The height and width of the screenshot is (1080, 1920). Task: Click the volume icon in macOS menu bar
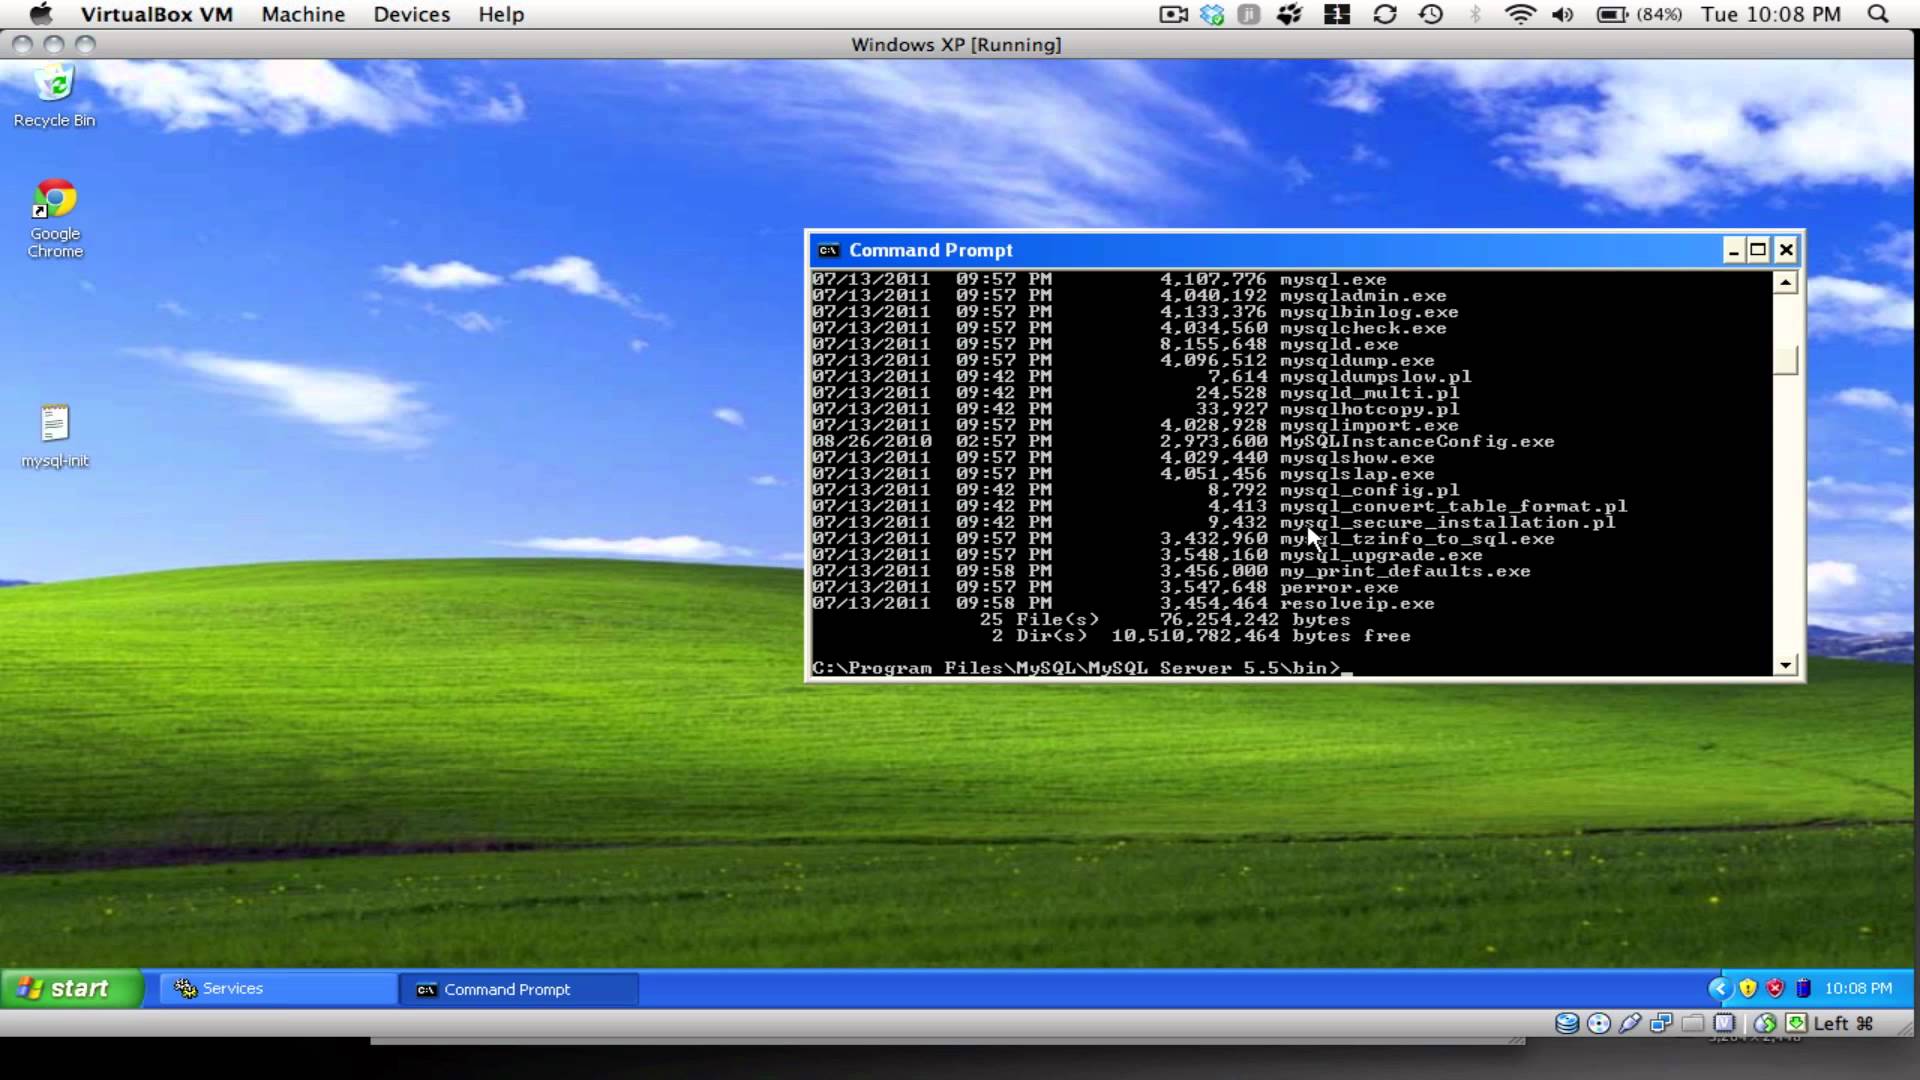pyautogui.click(x=1564, y=15)
